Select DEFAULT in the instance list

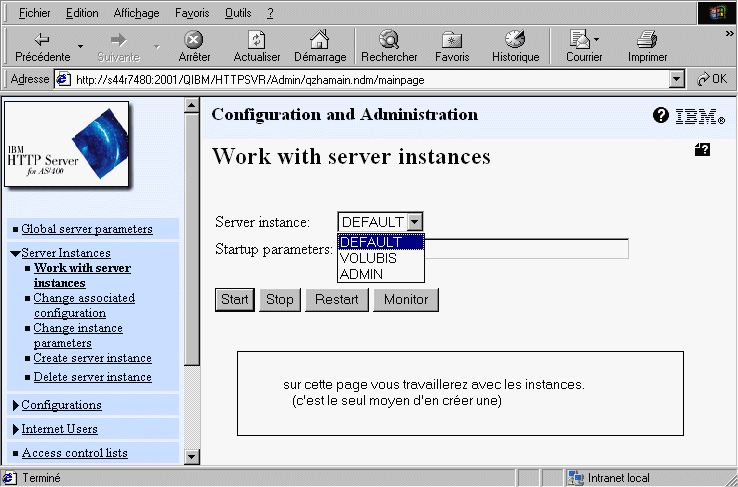(x=381, y=242)
